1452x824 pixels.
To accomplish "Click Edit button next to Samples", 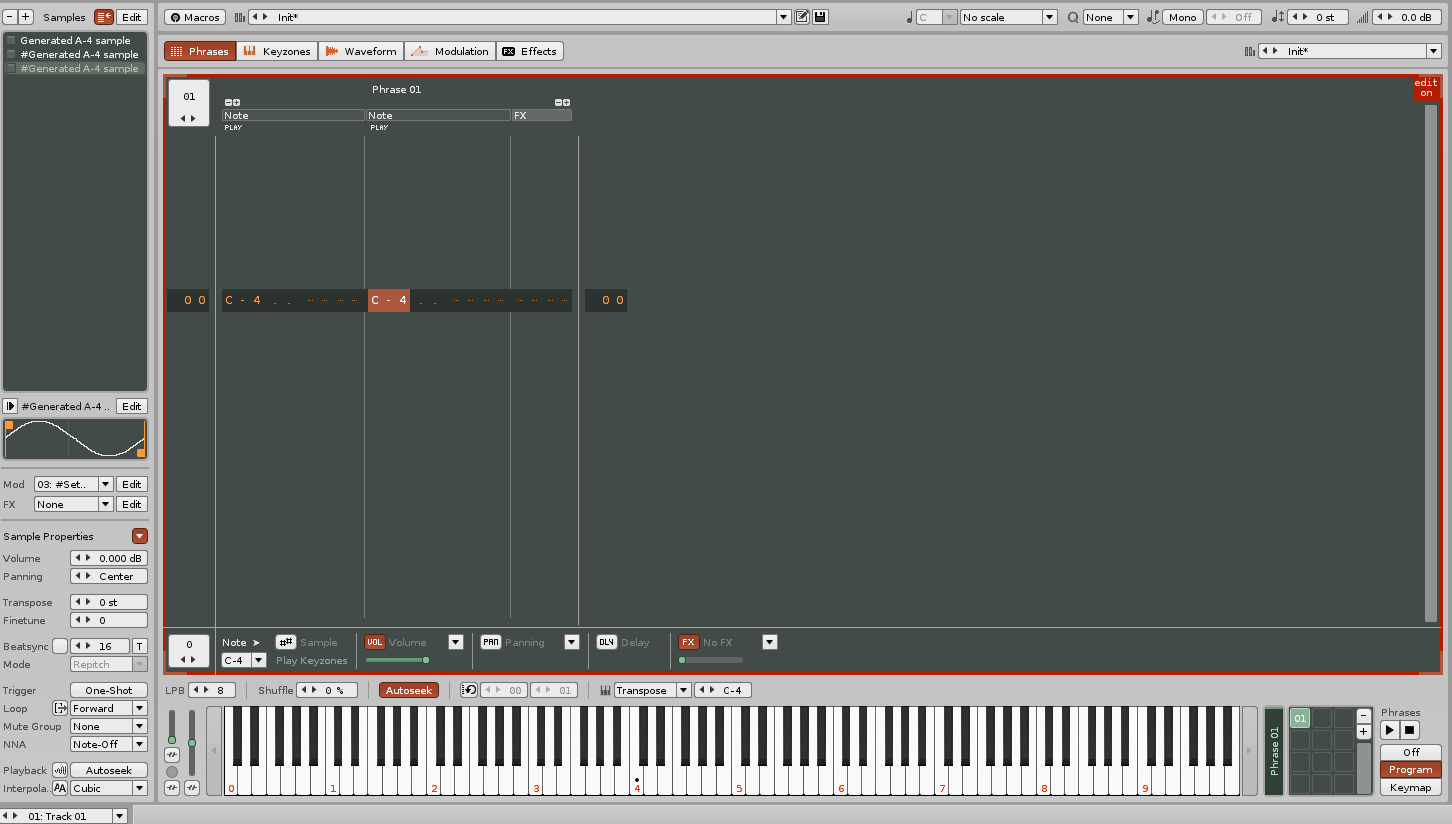I will pos(132,17).
